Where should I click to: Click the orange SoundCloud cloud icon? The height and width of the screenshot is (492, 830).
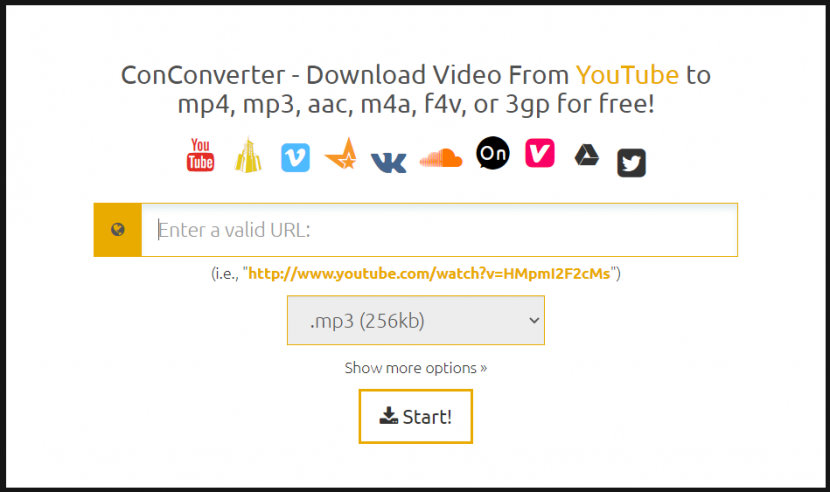[x=441, y=158]
